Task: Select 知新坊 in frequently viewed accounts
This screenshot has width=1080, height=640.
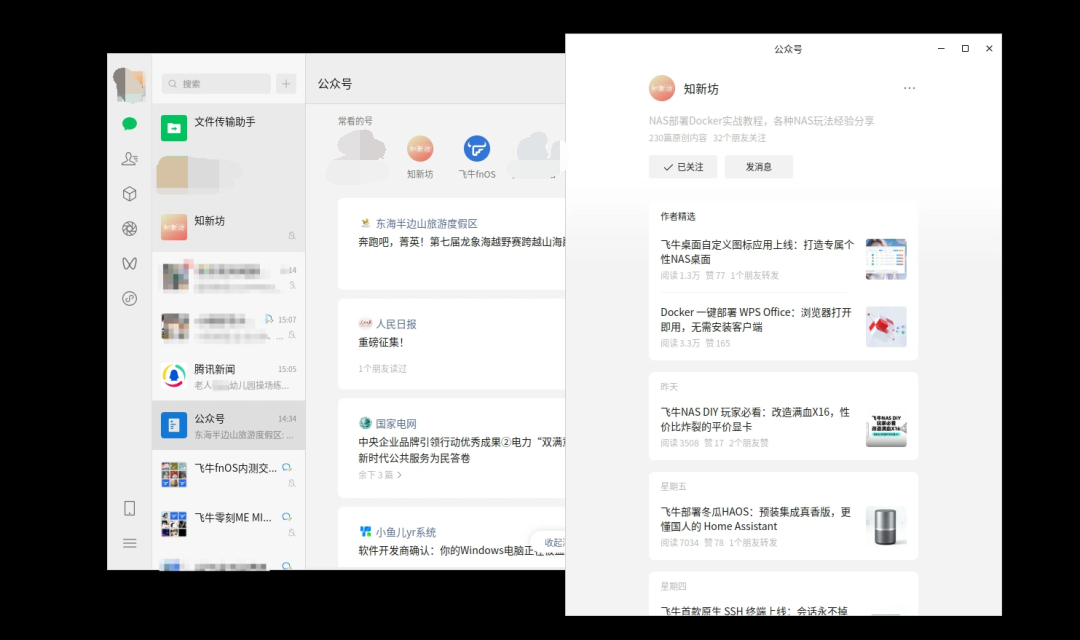Action: [420, 157]
